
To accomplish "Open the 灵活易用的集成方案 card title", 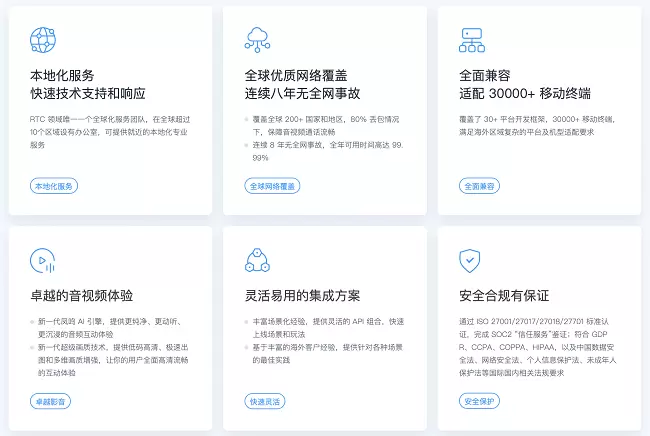I will [x=302, y=296].
